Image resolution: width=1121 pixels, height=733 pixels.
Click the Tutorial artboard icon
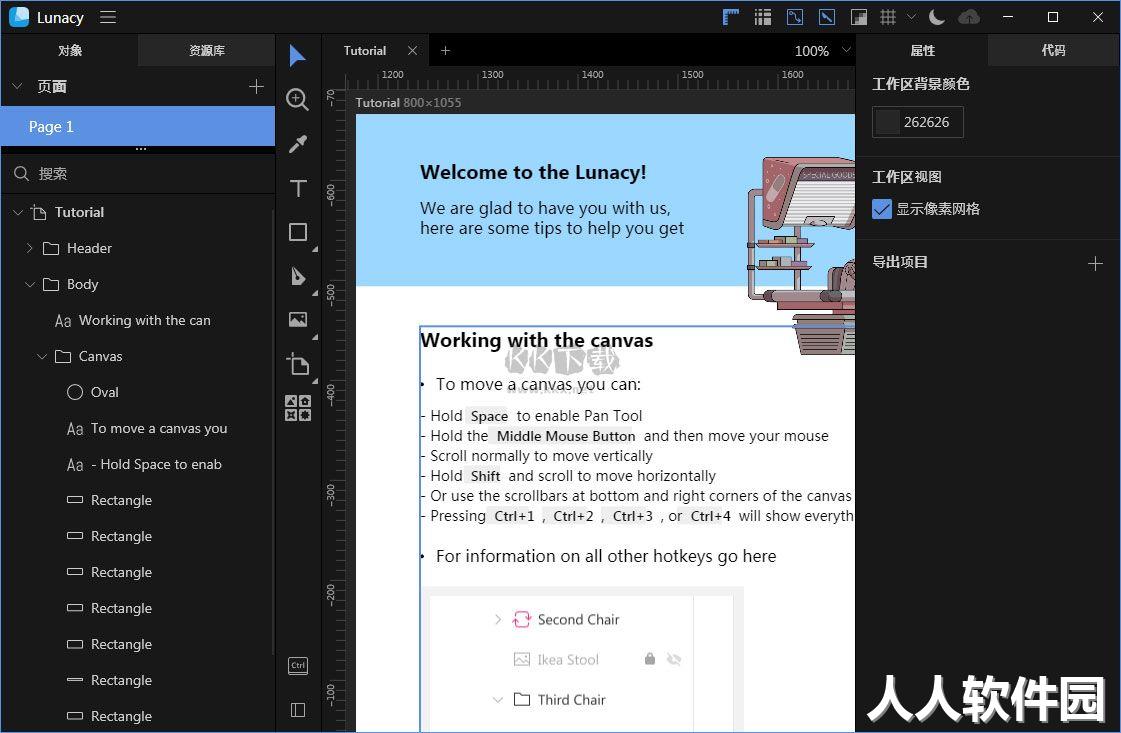tap(39, 212)
